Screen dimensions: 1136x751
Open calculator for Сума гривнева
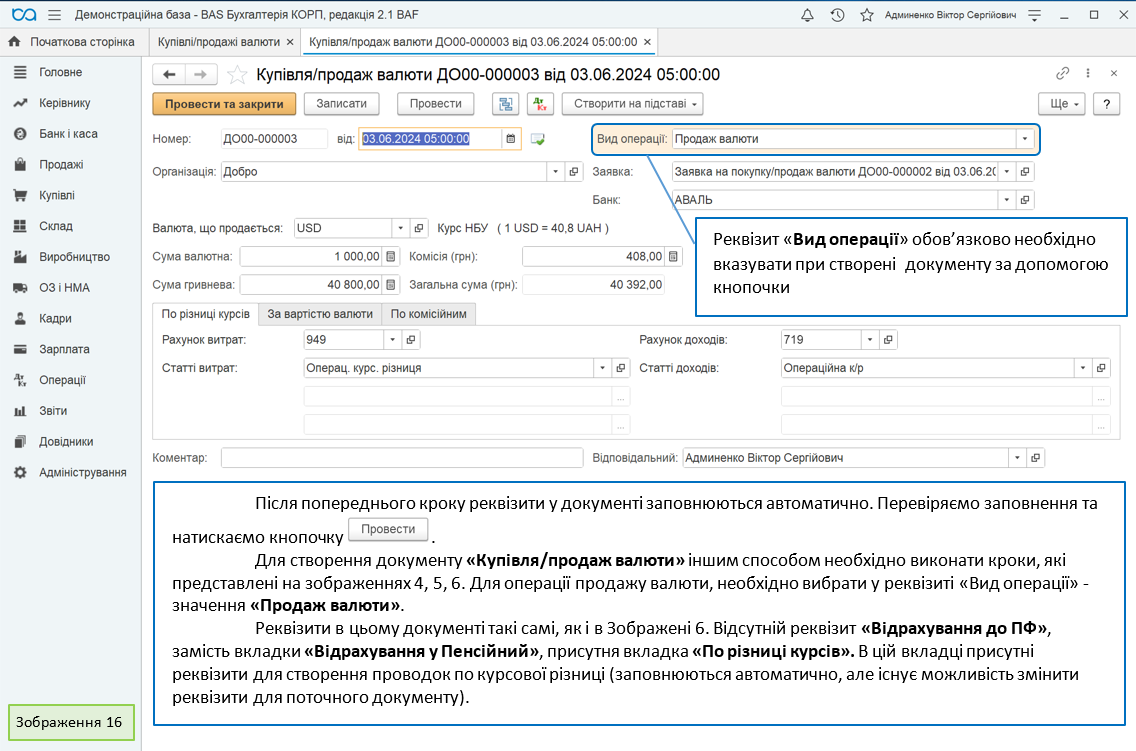[391, 285]
